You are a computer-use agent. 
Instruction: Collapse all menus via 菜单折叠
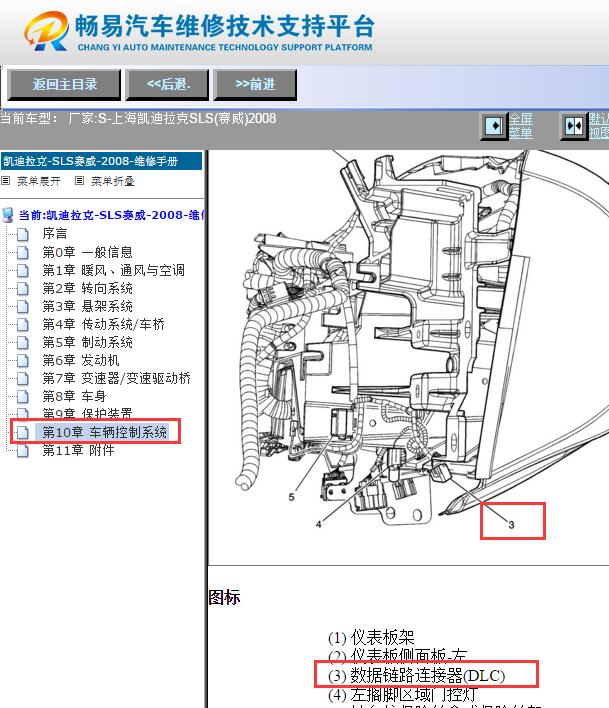pyautogui.click(x=113, y=181)
